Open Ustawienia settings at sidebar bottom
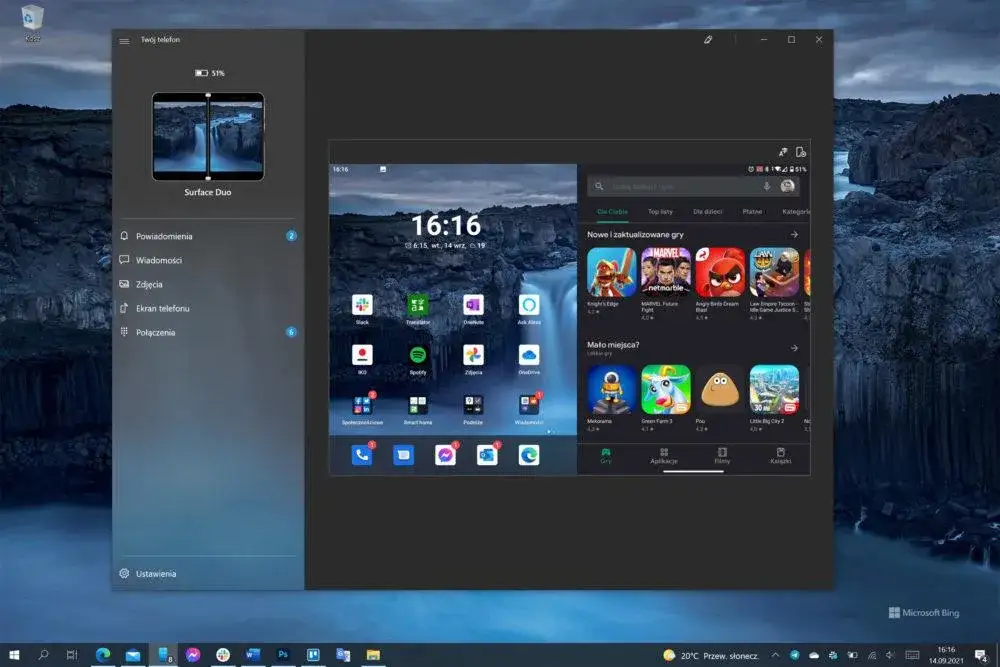 point(156,574)
